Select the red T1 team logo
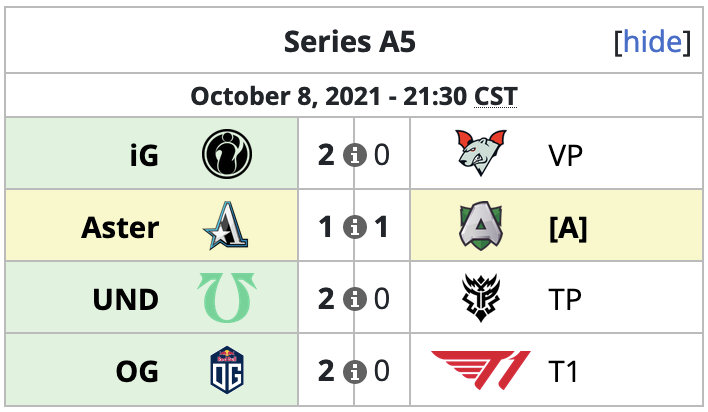The image size is (708, 412). [x=481, y=370]
